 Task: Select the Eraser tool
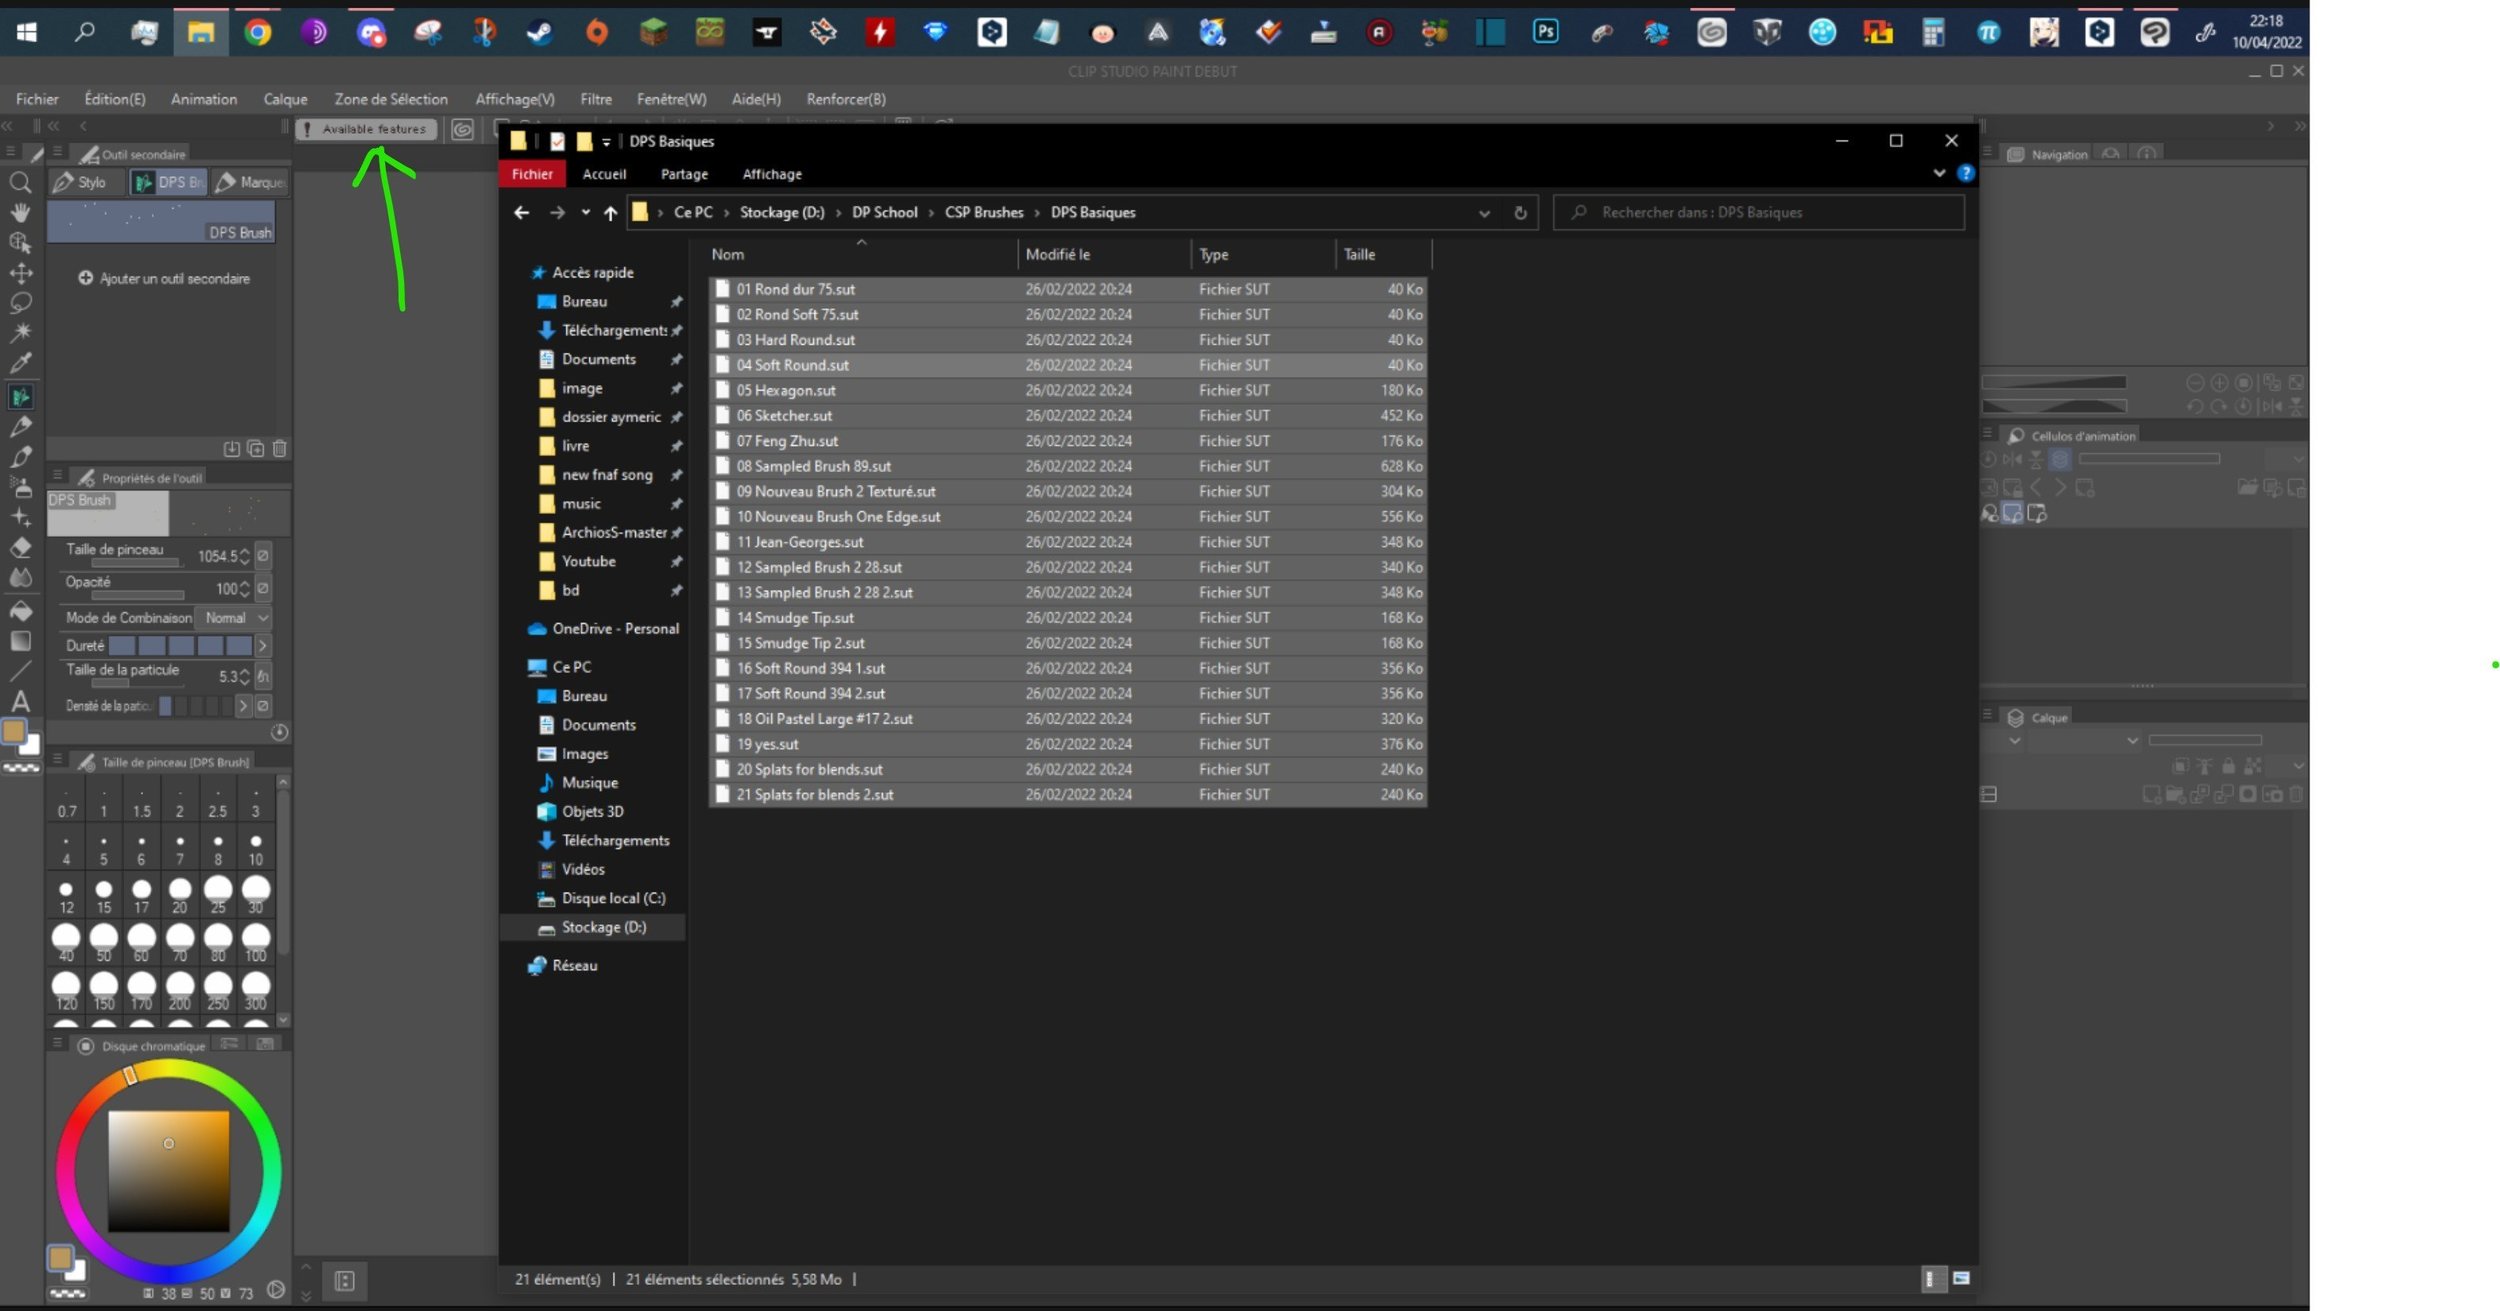(20, 547)
